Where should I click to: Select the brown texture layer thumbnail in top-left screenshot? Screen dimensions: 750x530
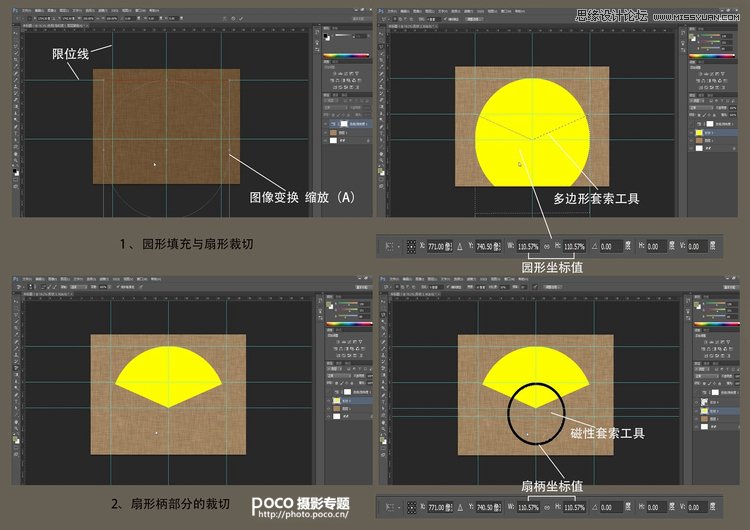333,132
